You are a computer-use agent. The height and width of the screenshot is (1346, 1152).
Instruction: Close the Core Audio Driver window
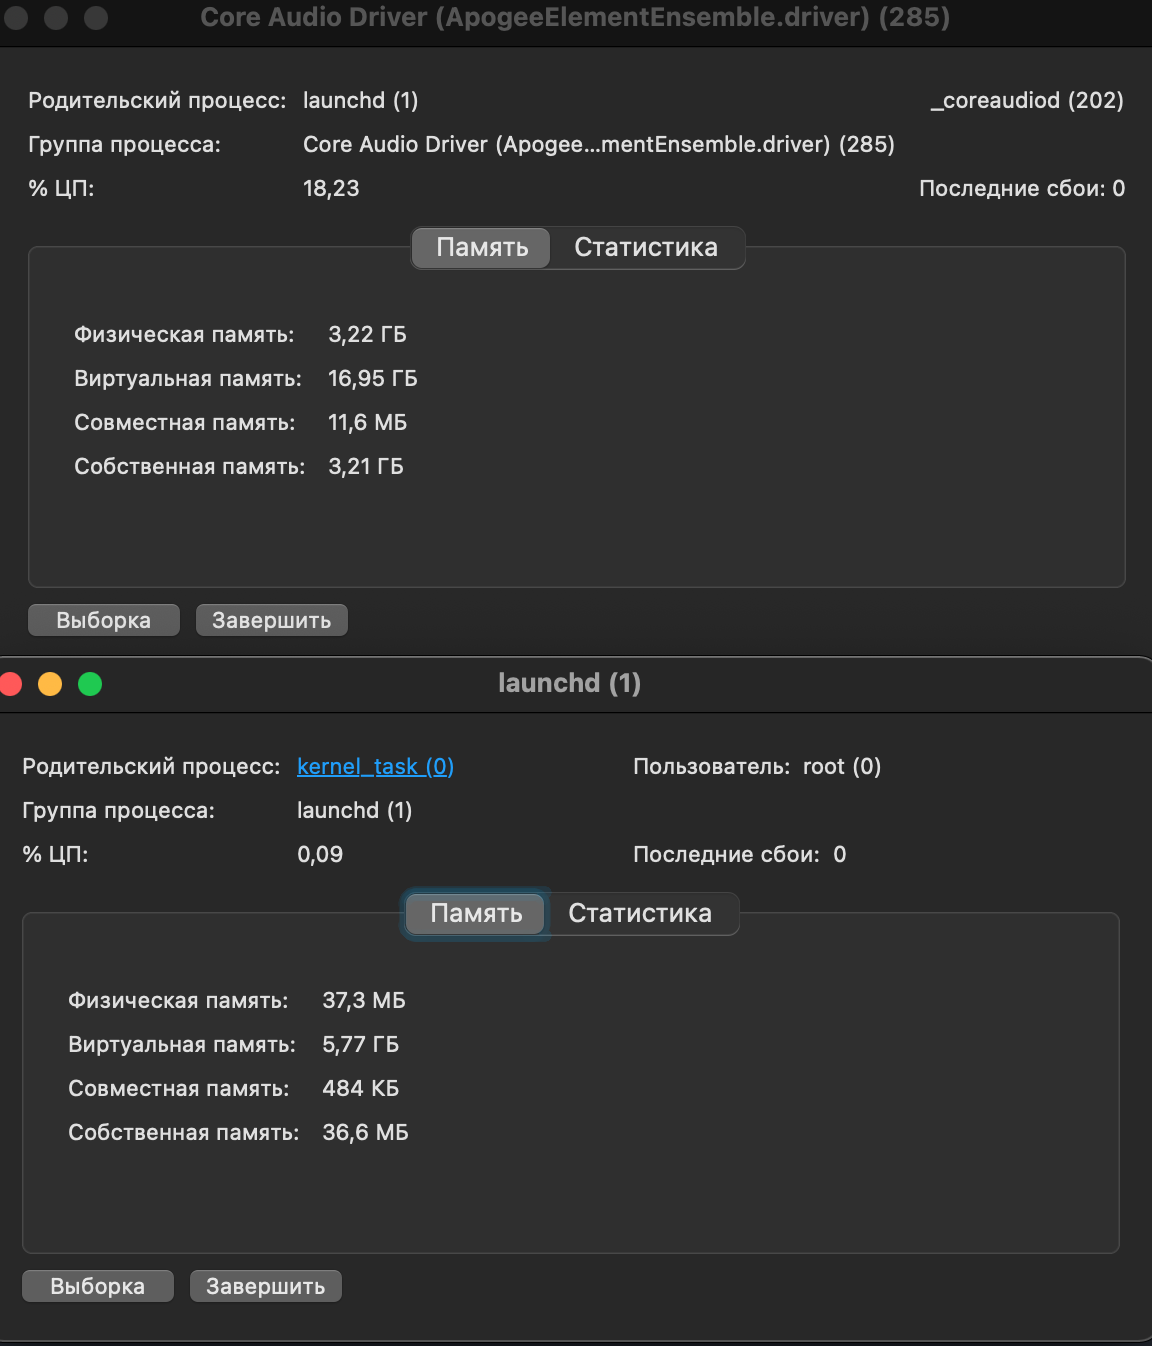[16, 18]
